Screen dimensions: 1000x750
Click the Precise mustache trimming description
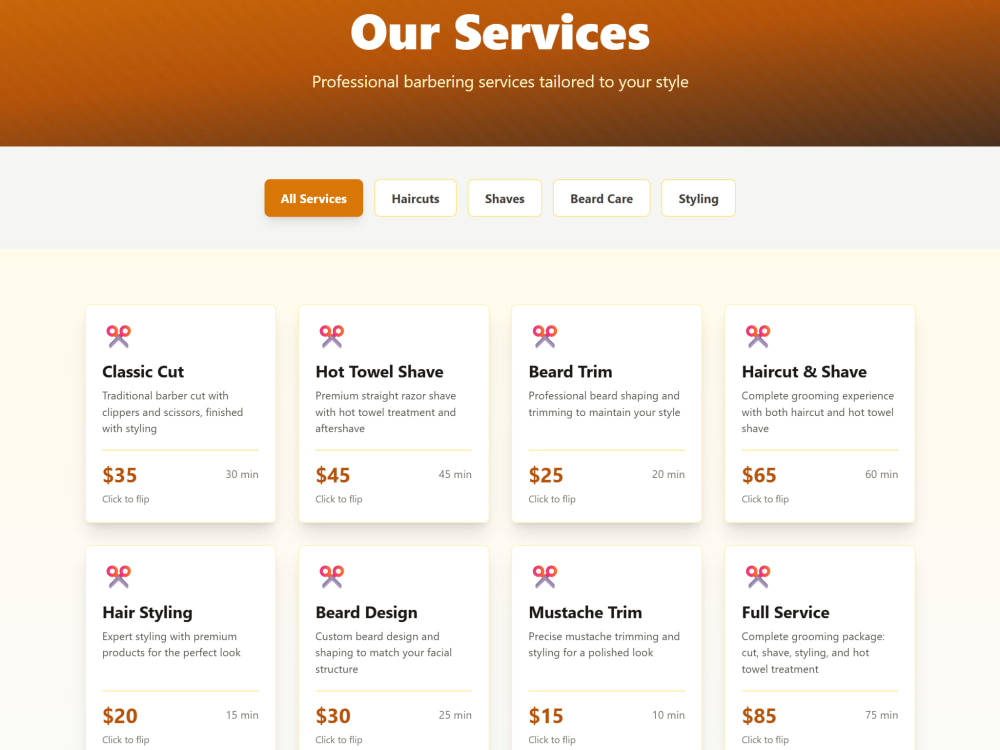604,645
